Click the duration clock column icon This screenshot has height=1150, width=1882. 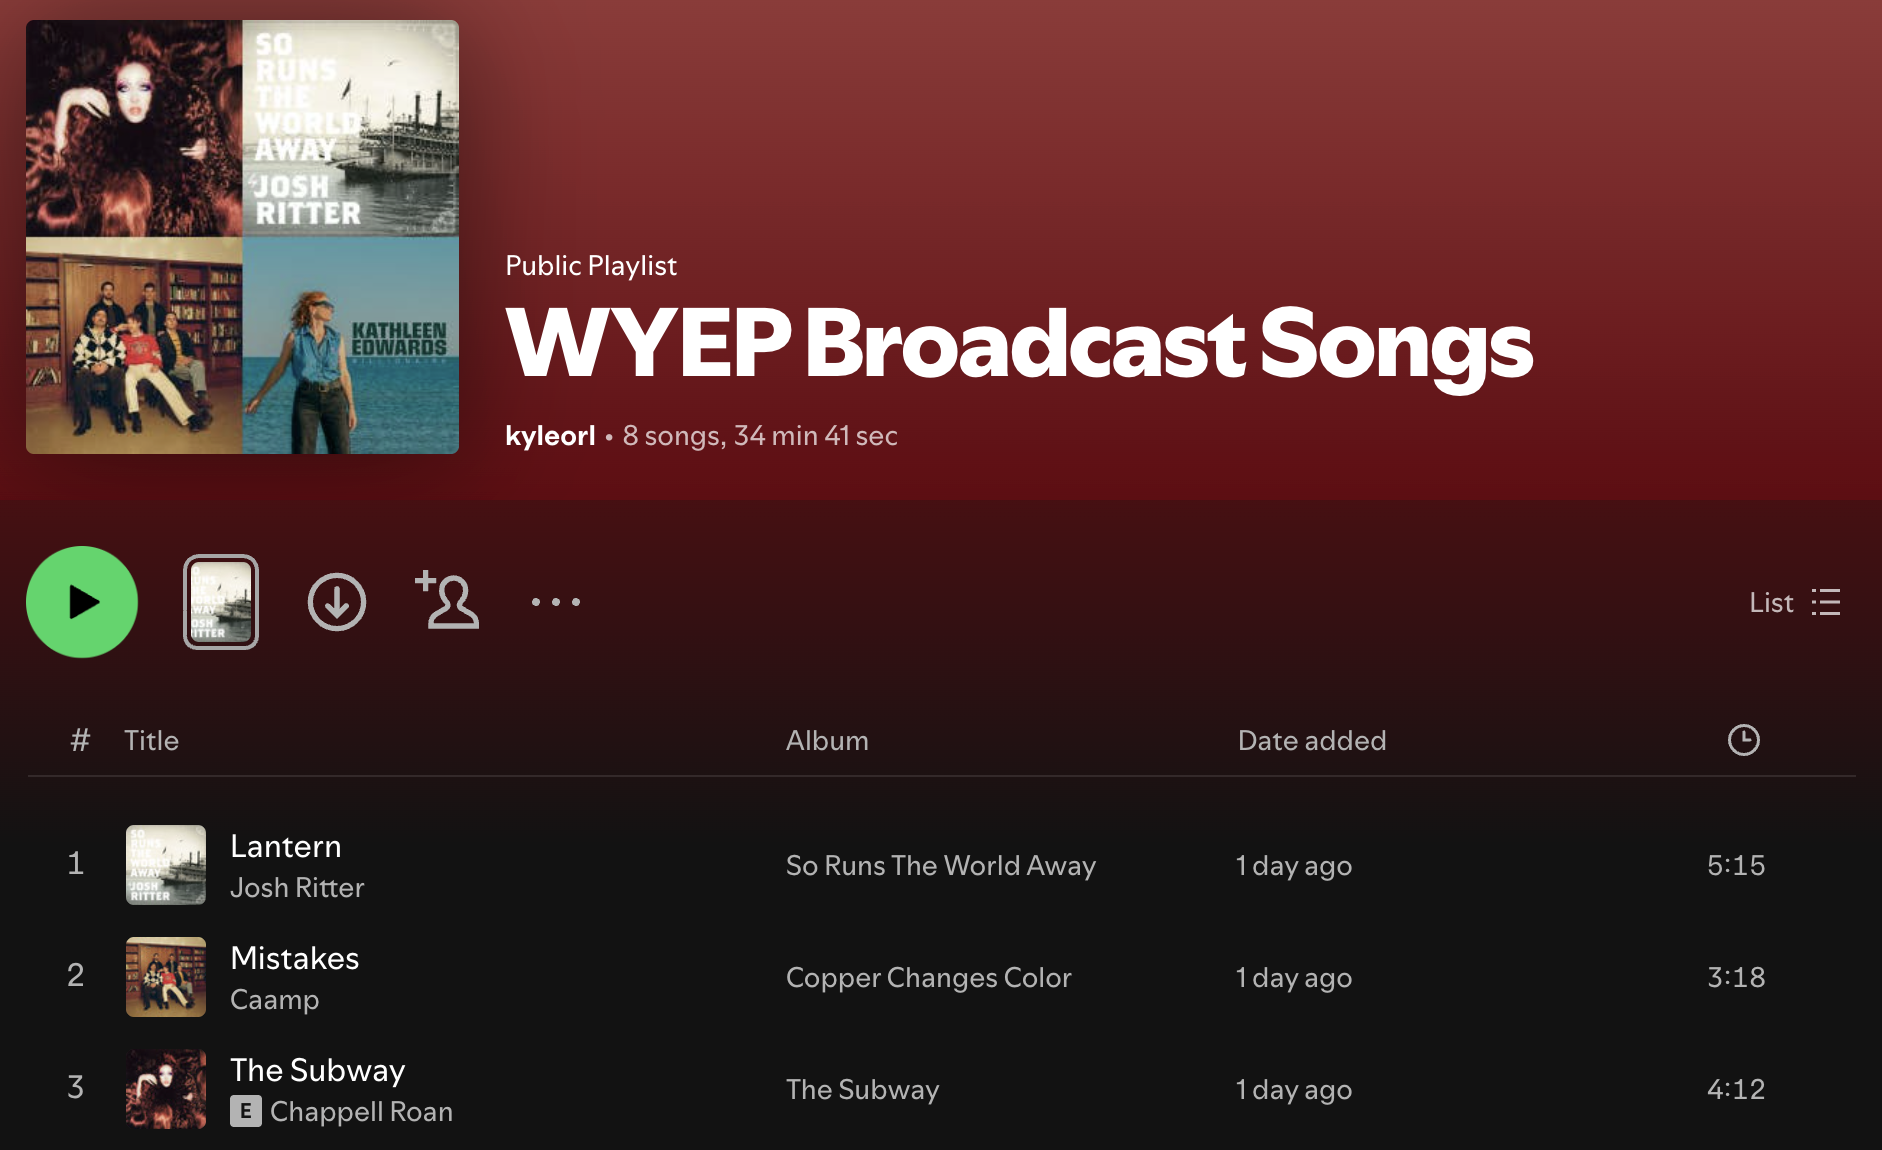pyautogui.click(x=1744, y=740)
